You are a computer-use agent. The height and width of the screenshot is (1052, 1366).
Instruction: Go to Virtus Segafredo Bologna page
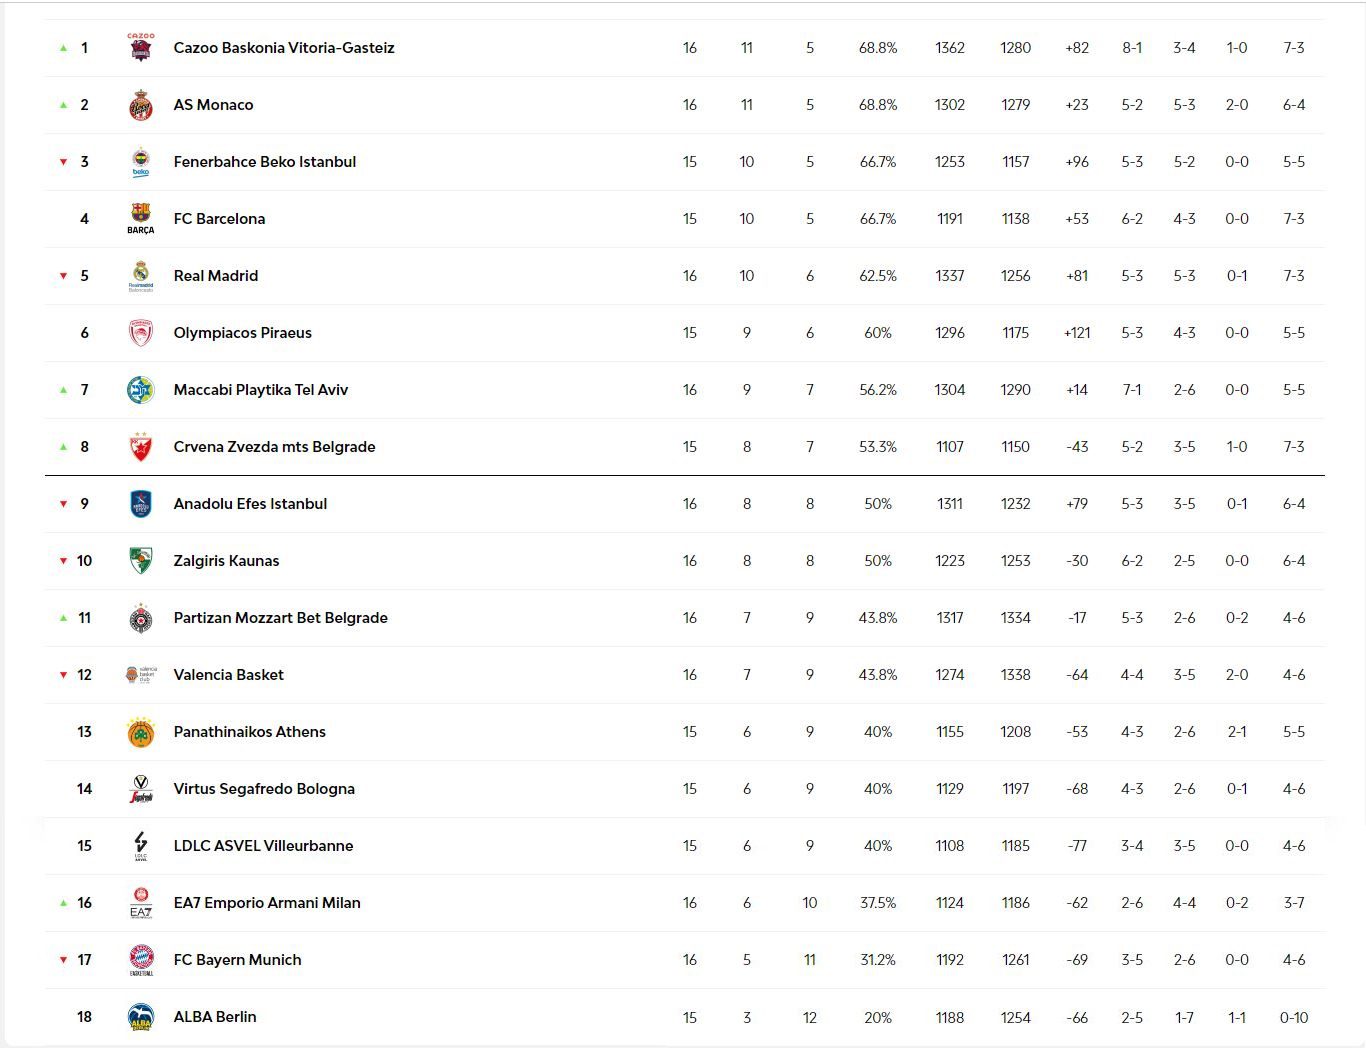click(x=264, y=789)
